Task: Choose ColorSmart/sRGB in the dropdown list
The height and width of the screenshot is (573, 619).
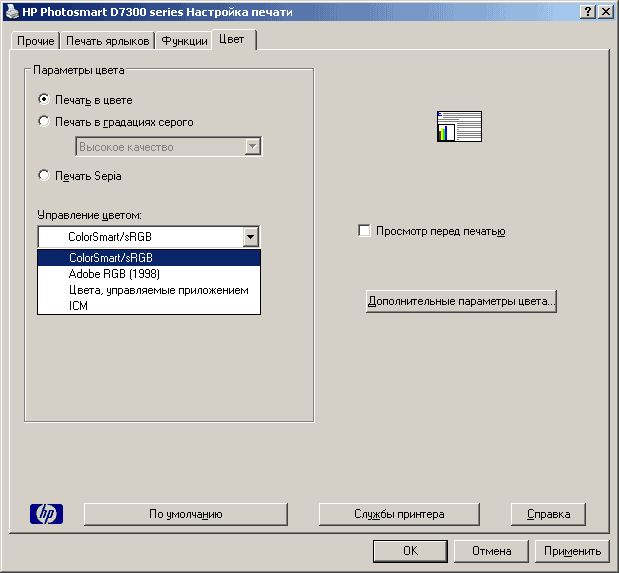Action: pos(149,258)
